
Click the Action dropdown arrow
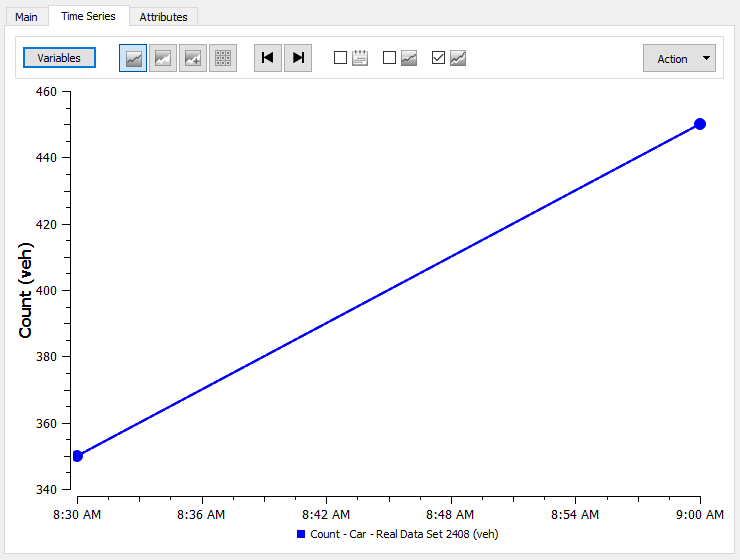click(x=707, y=59)
